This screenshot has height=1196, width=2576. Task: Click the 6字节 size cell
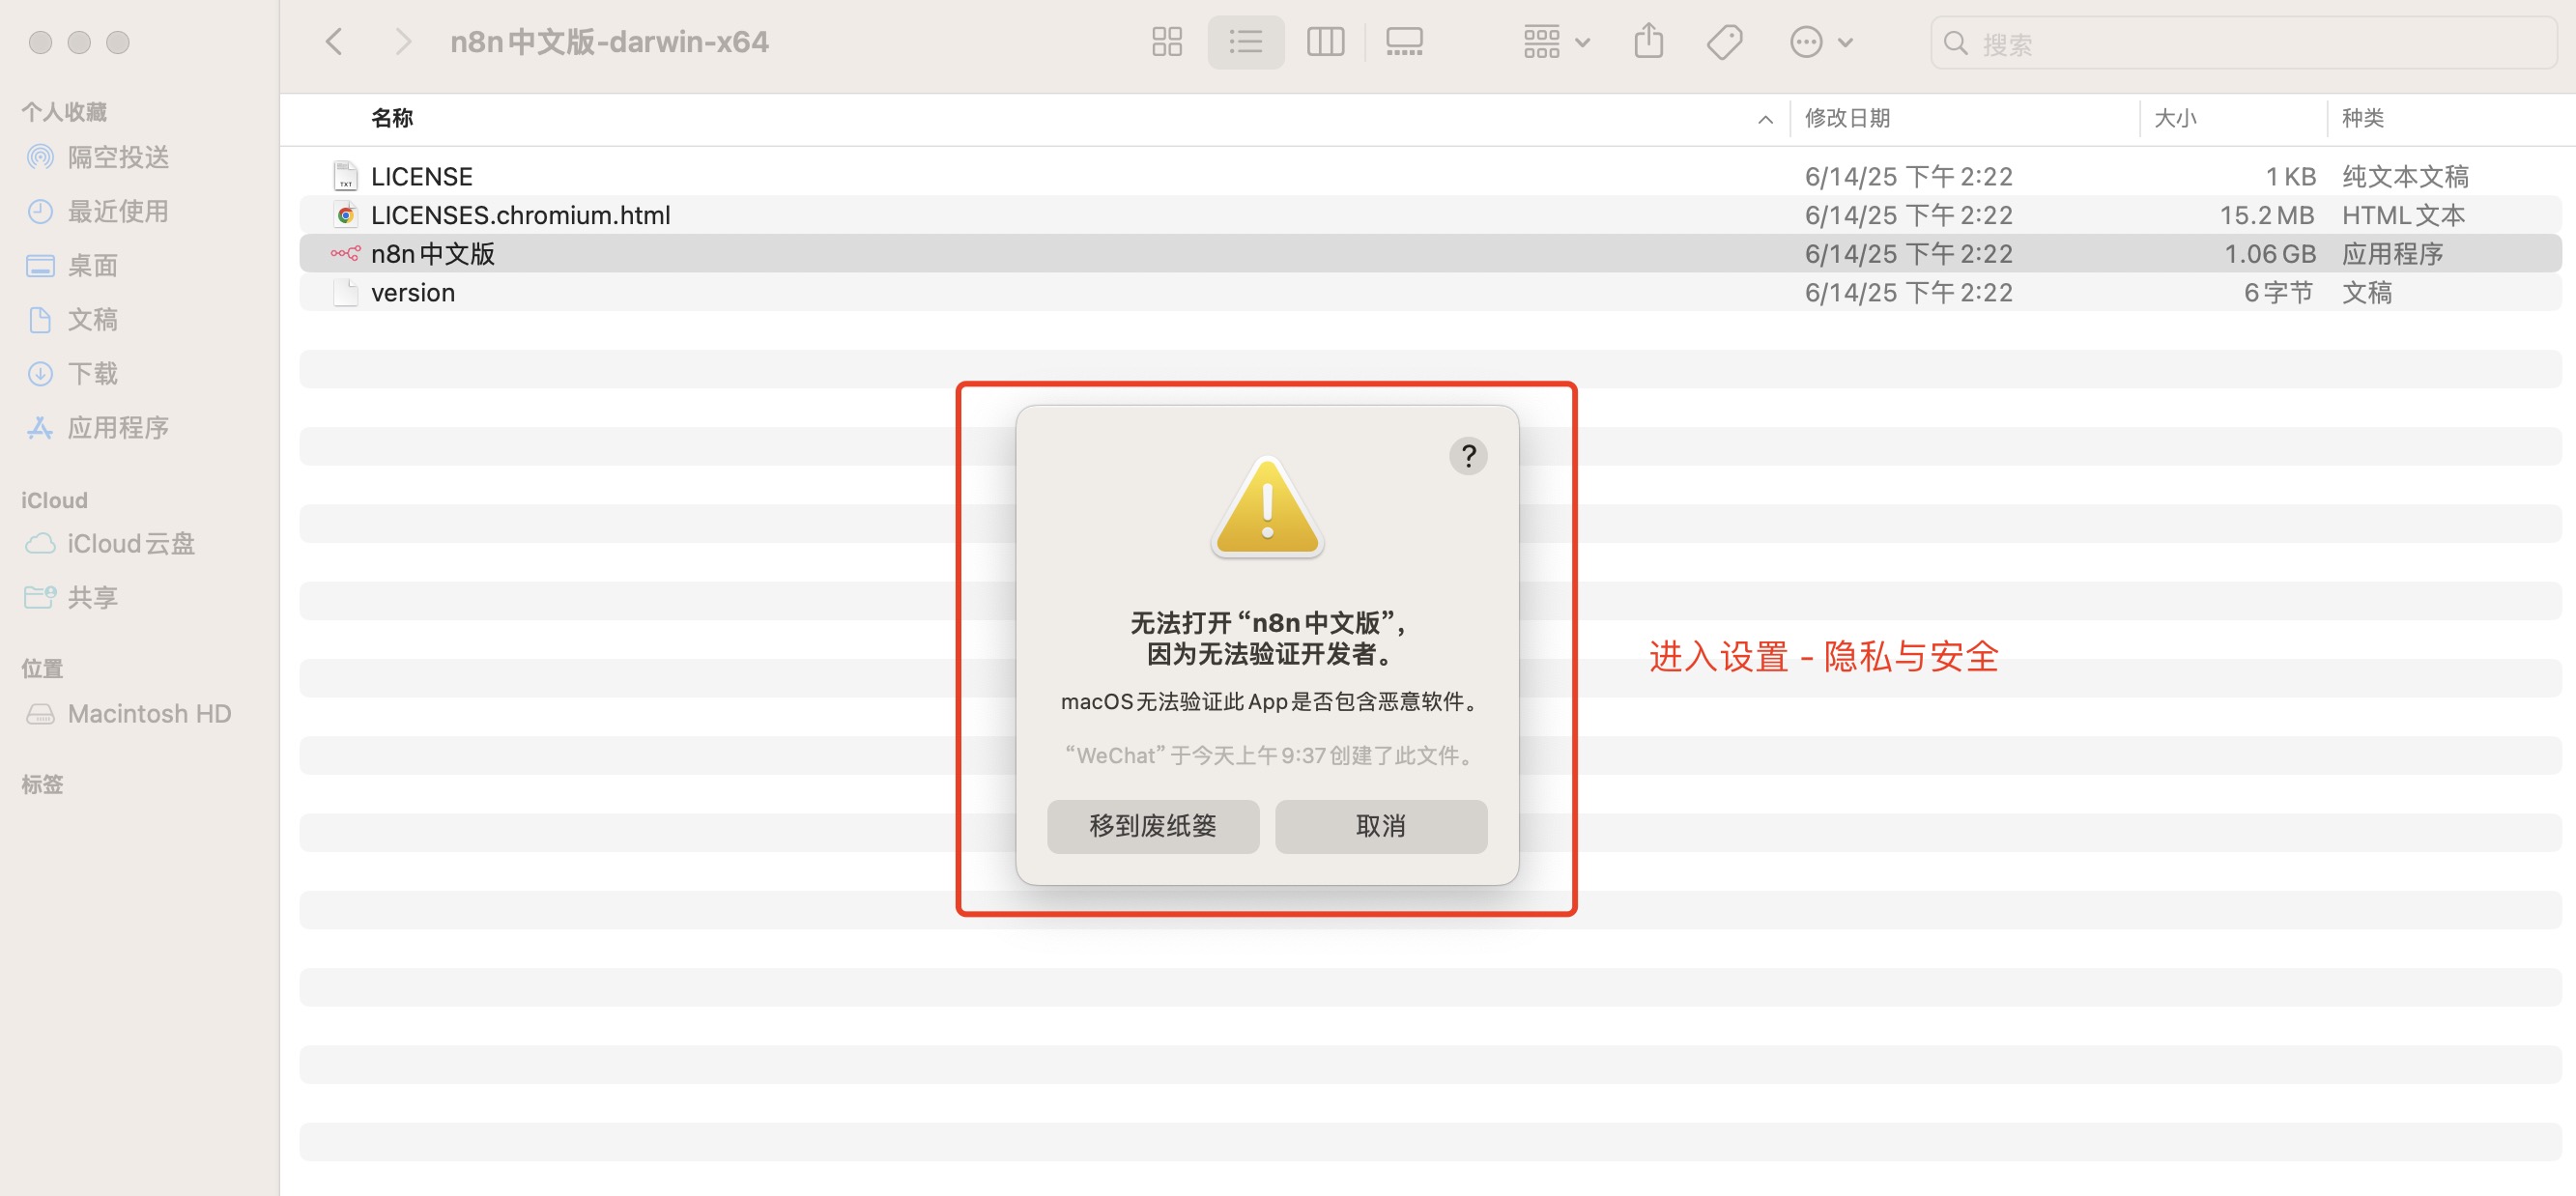[x=2278, y=292]
